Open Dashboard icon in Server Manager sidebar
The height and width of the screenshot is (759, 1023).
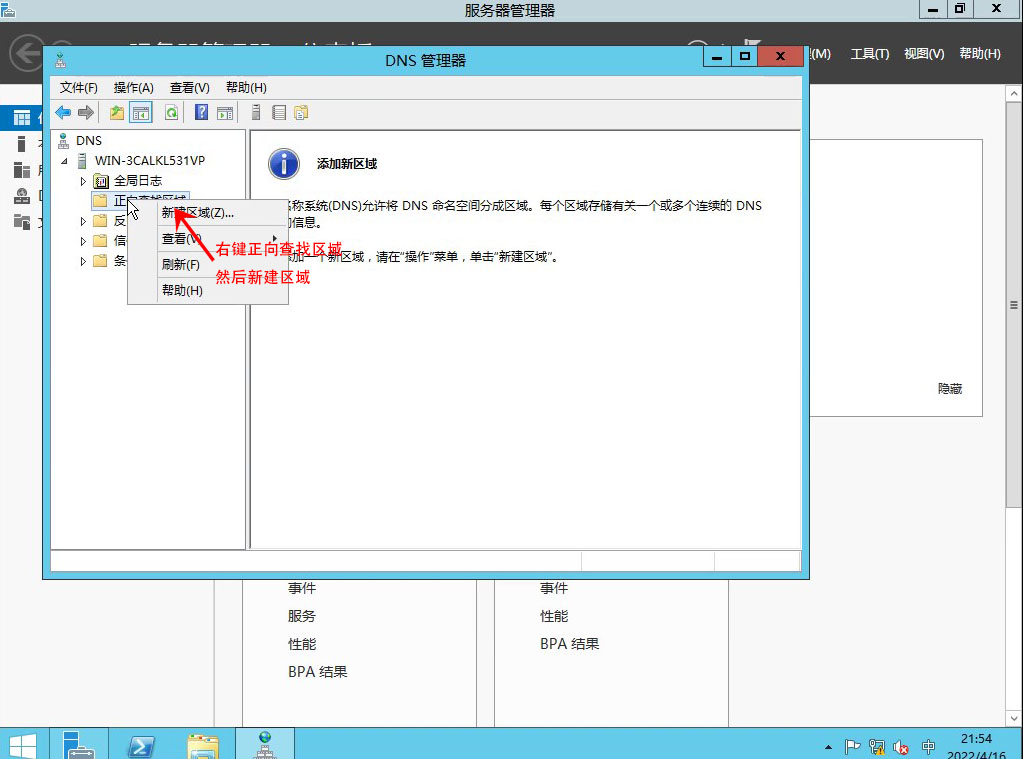click(22, 117)
